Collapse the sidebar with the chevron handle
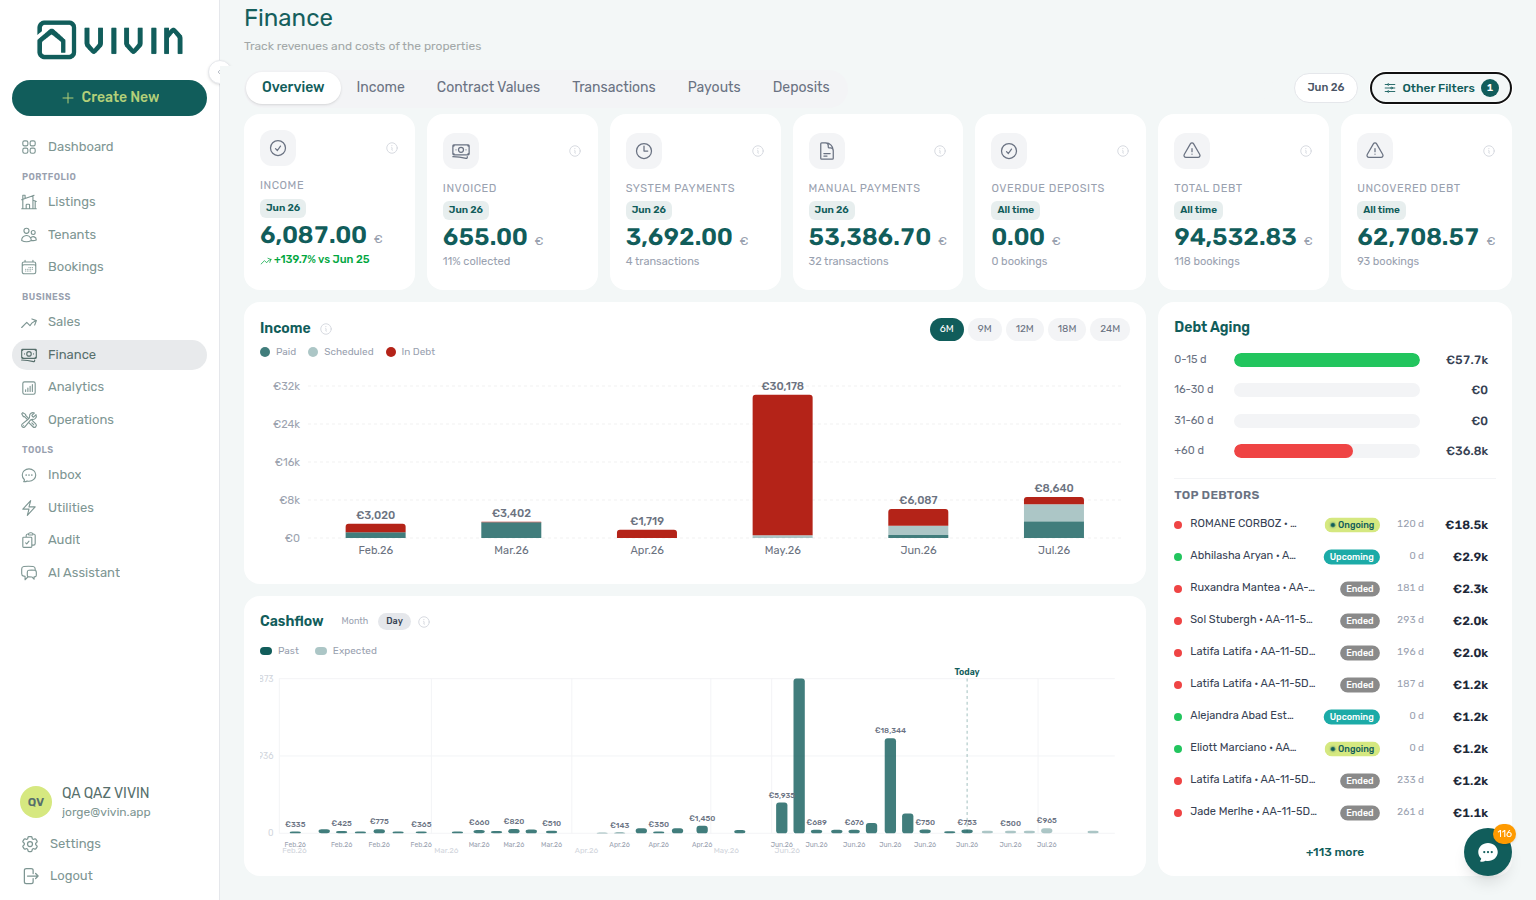This screenshot has width=1536, height=900. (219, 71)
